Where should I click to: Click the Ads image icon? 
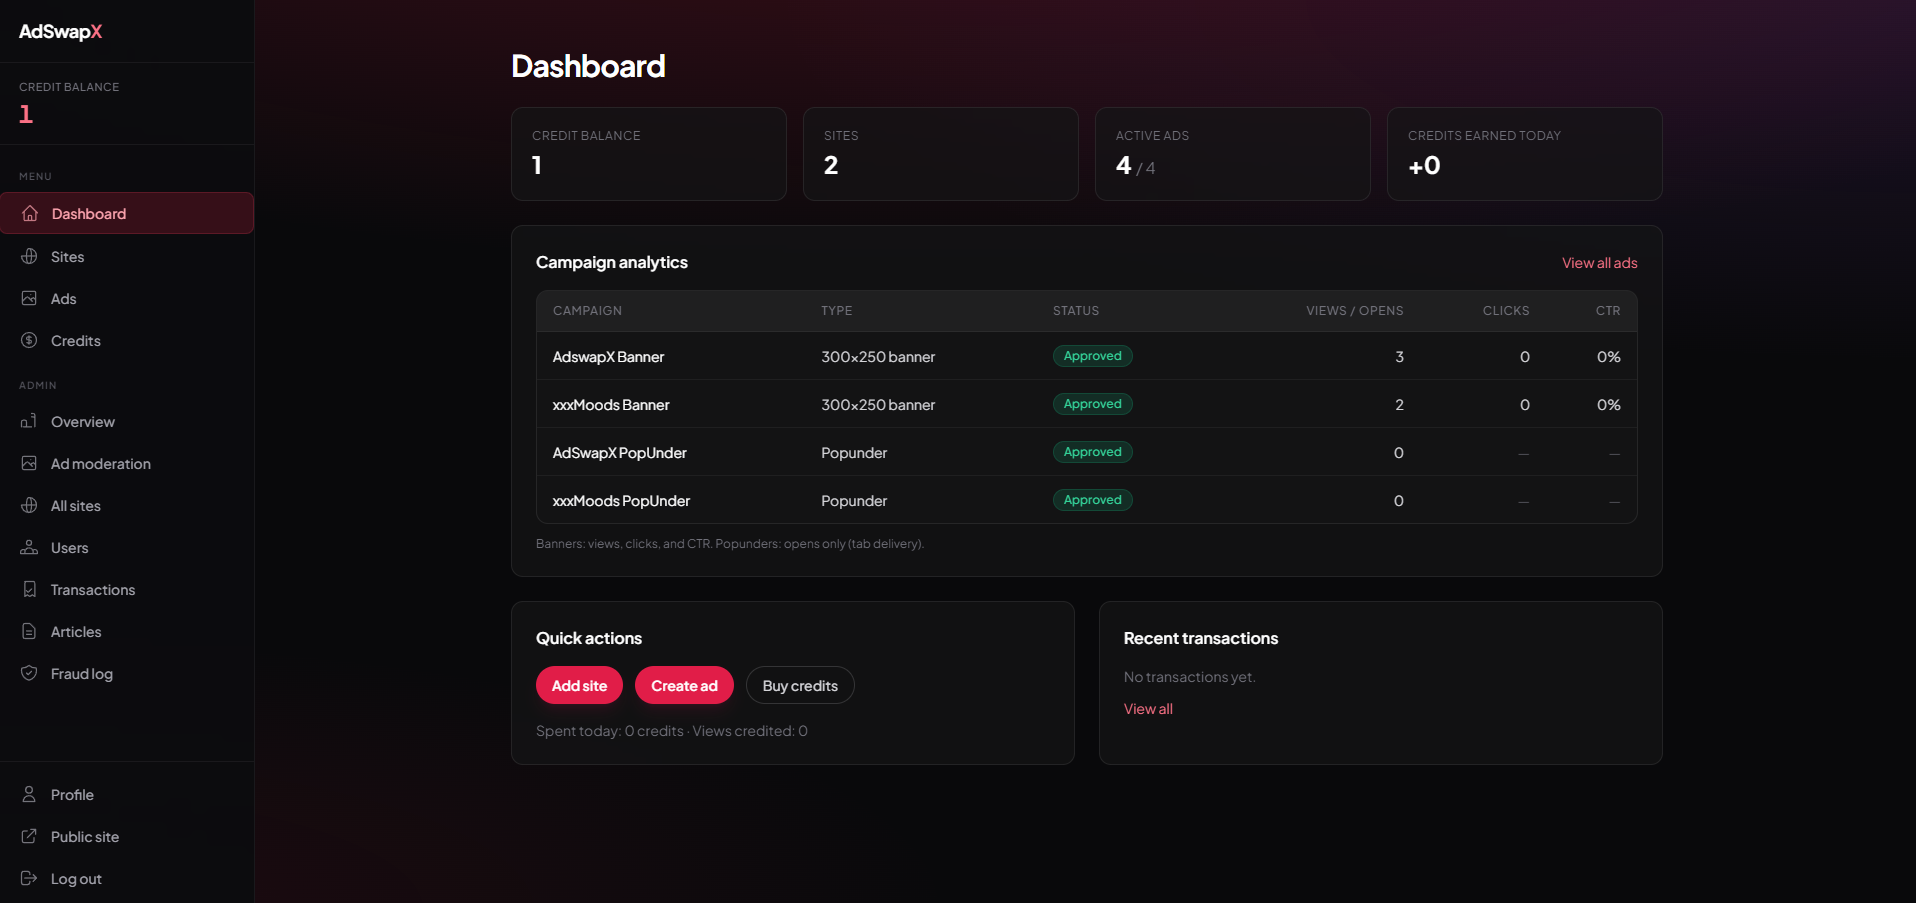[x=29, y=298]
